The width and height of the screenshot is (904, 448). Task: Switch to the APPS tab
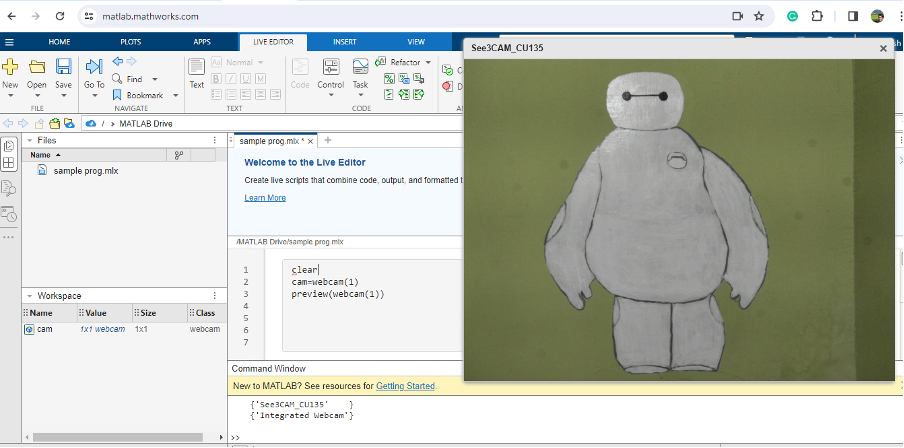pos(202,42)
